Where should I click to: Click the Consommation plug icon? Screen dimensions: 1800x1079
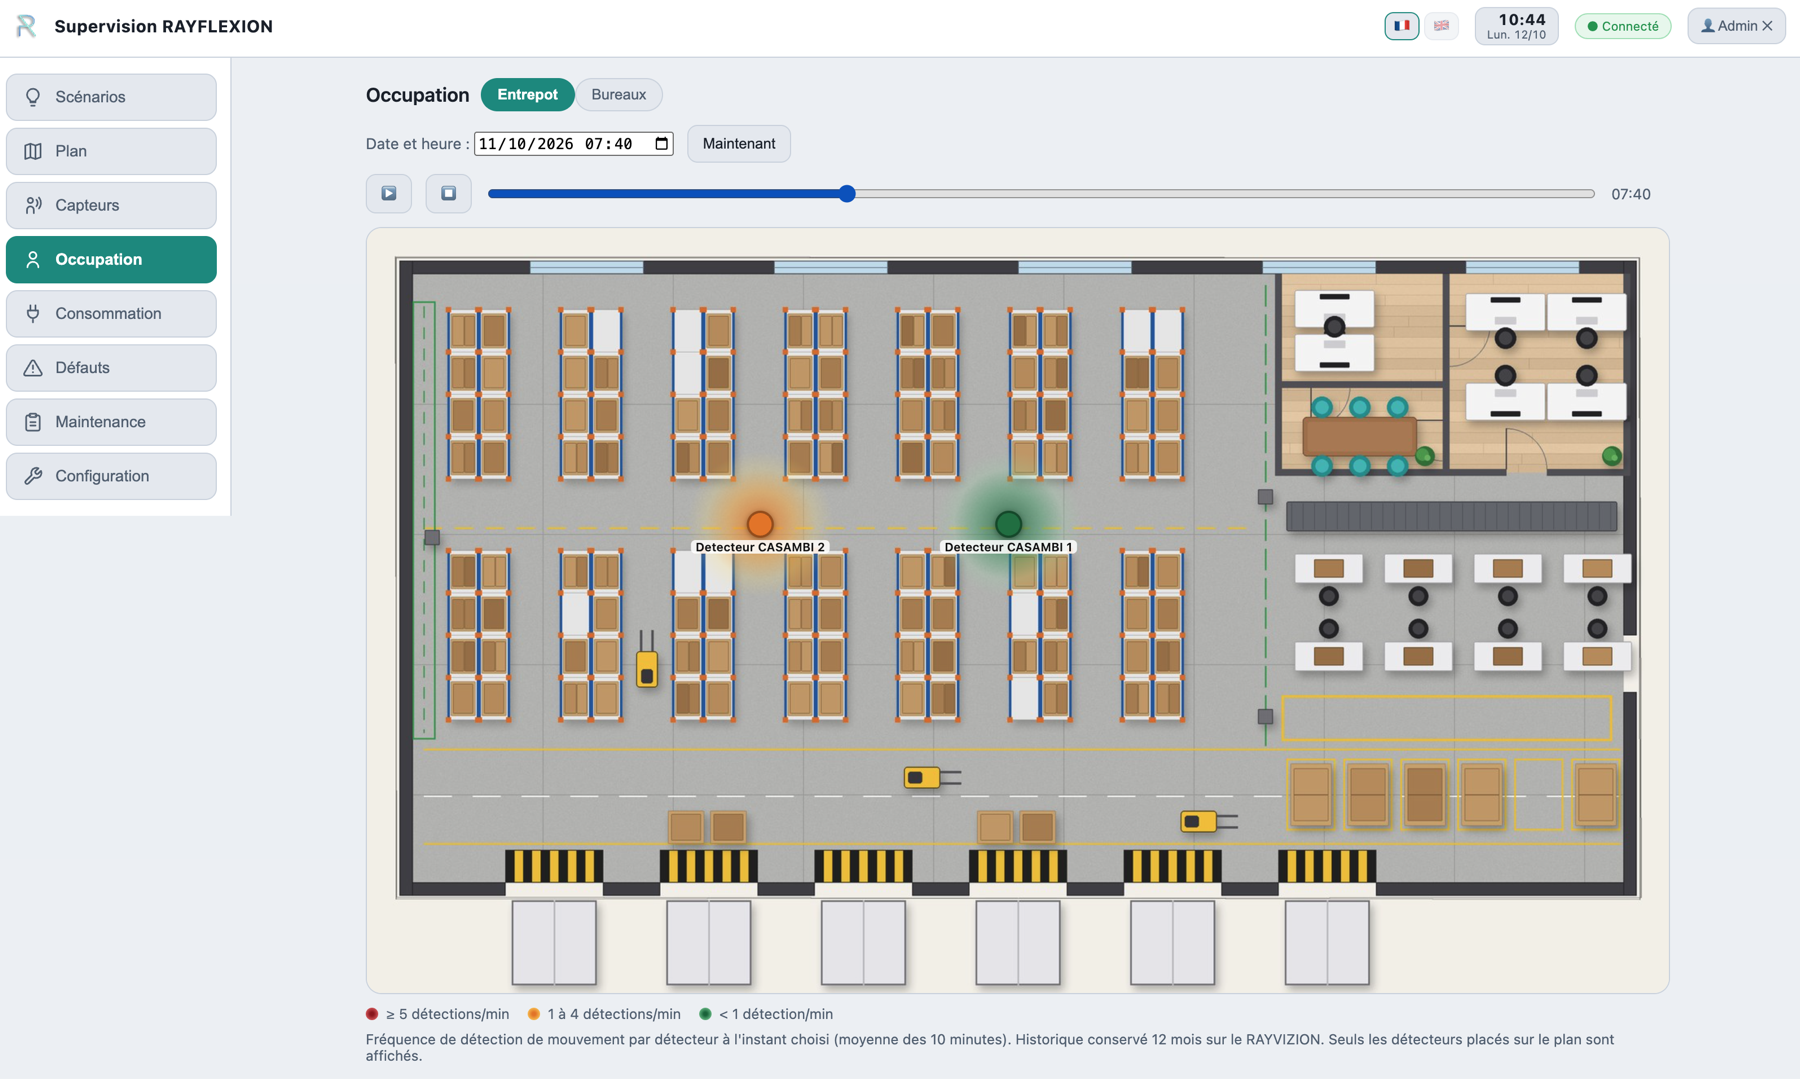point(33,313)
